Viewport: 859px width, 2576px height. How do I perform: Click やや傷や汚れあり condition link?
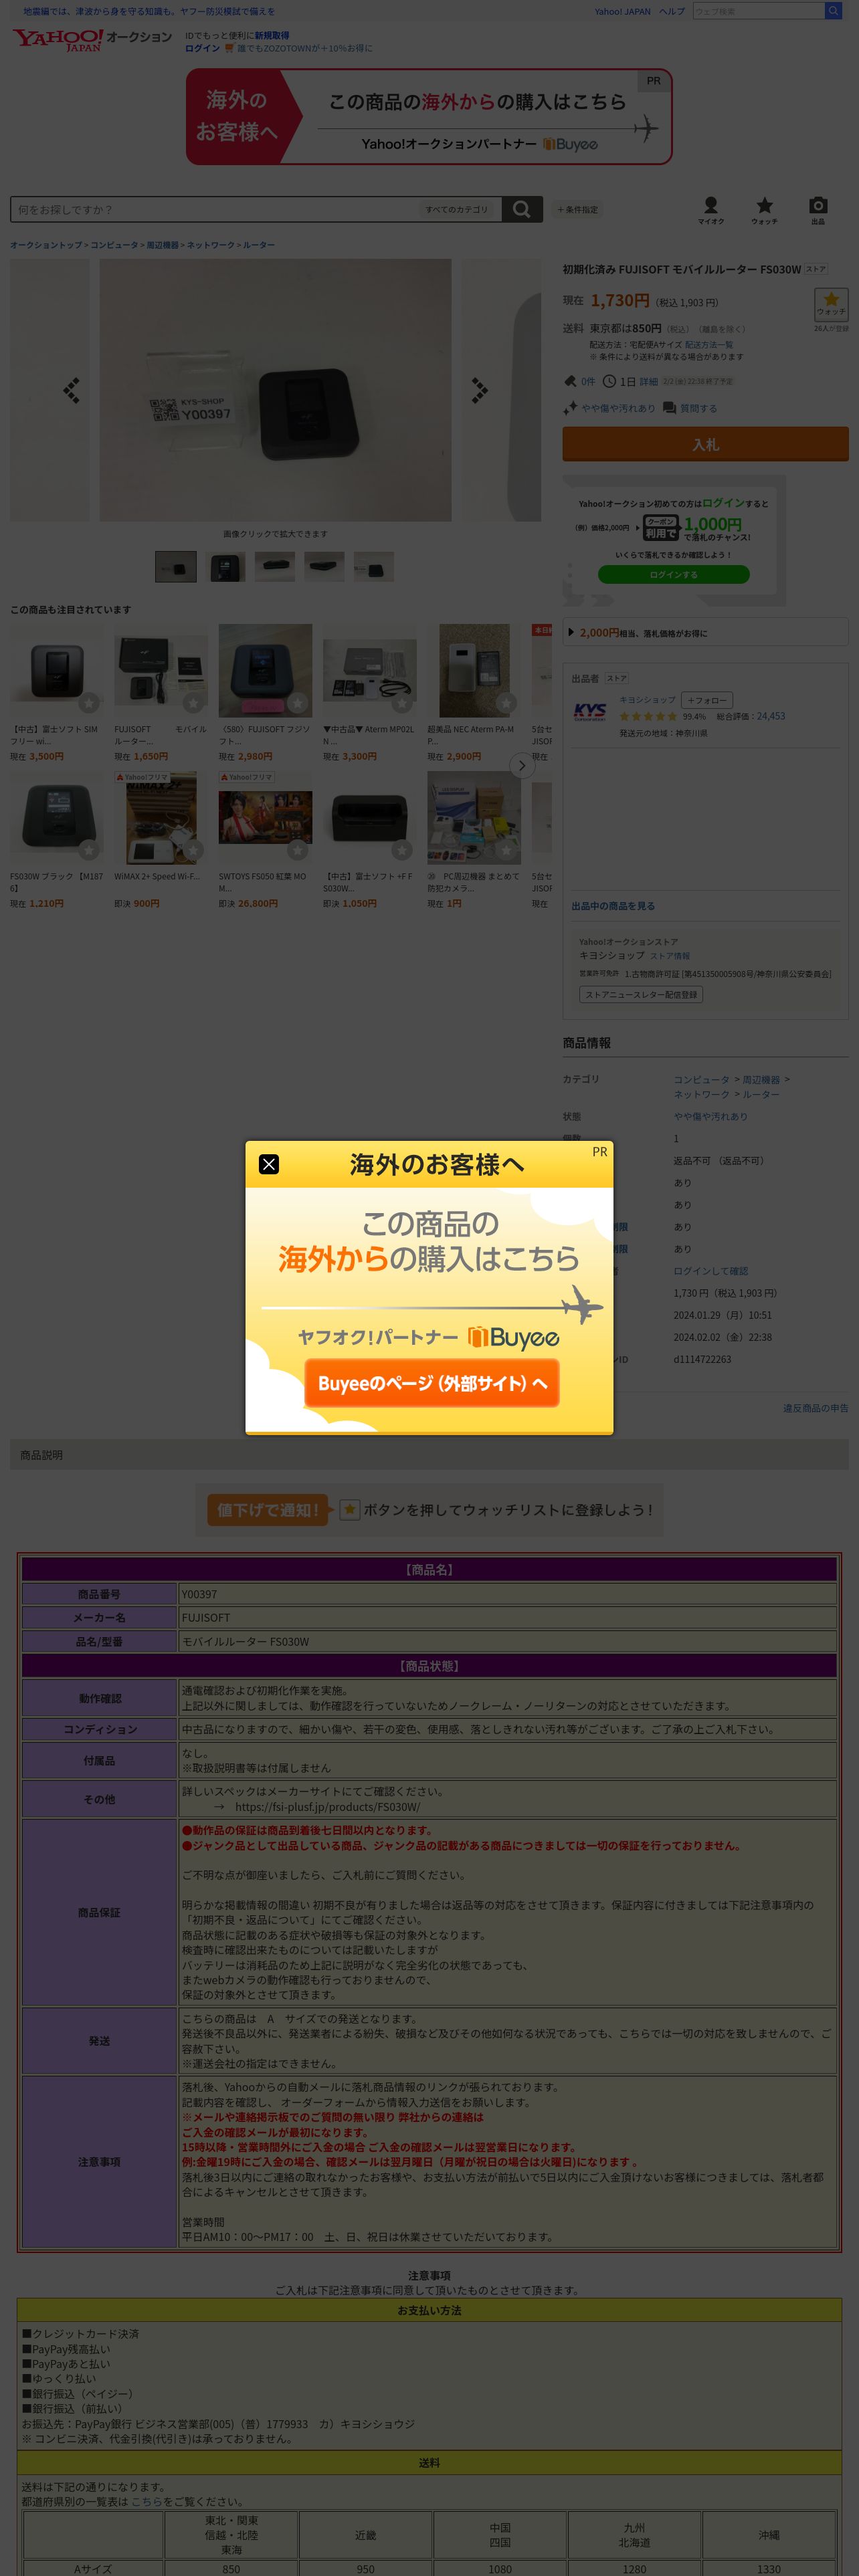[x=618, y=408]
